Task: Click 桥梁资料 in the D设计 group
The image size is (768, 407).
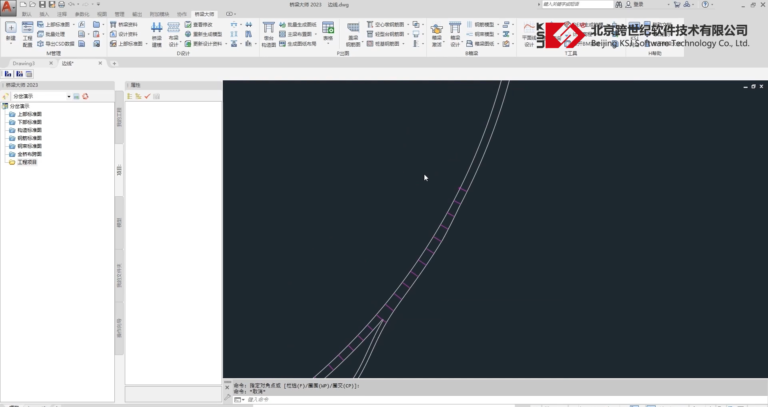Action: pos(124,24)
